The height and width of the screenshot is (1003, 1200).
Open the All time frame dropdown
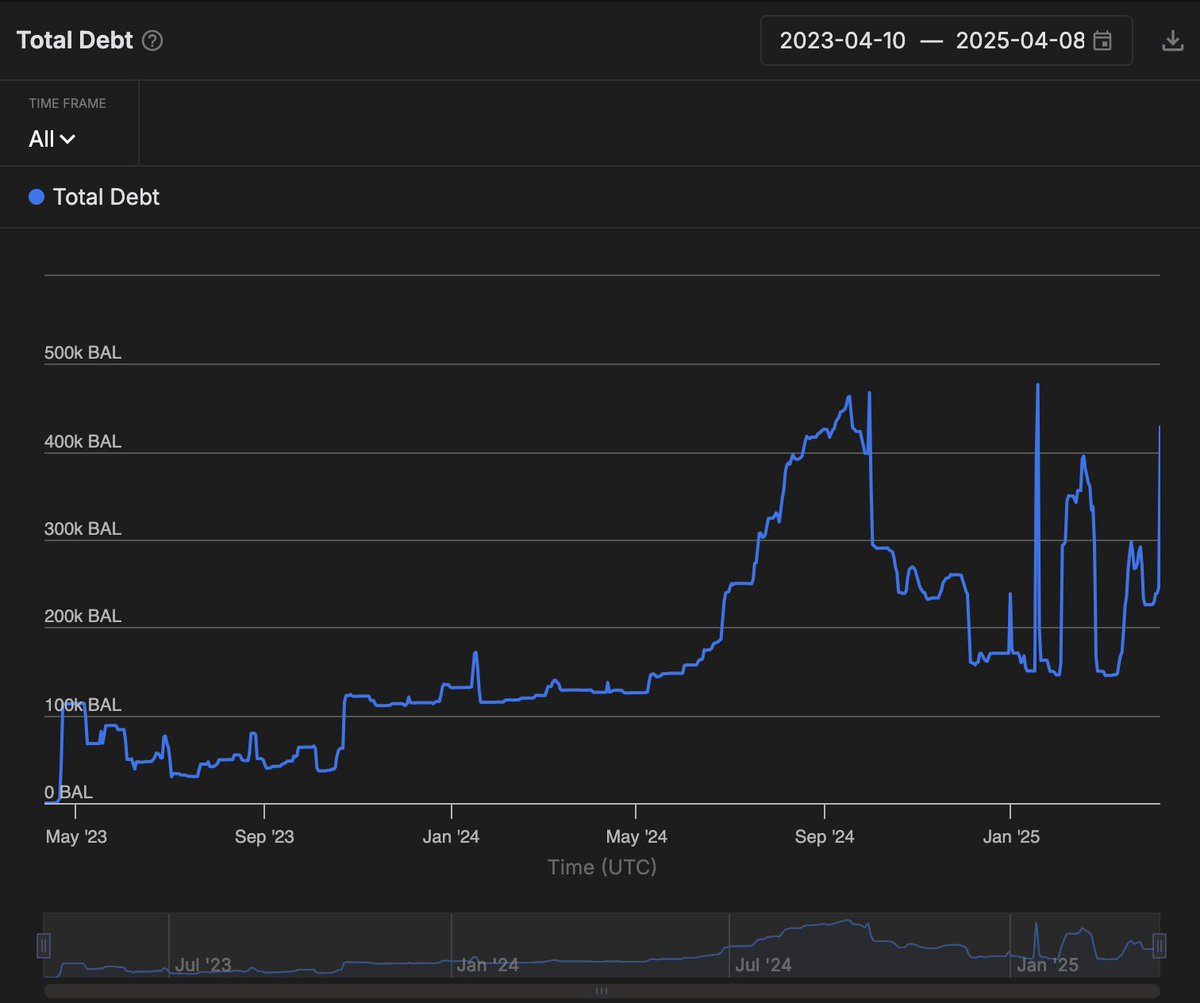(x=52, y=139)
